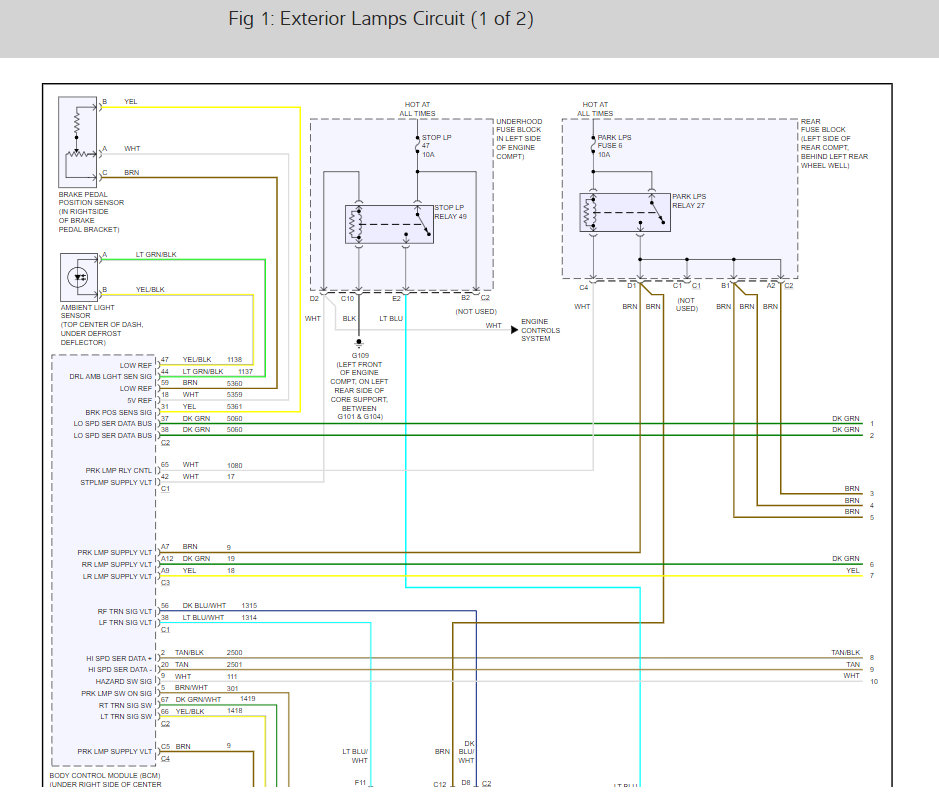Click the 'RT TRN SIG SW' pin label
The image size is (939, 807).
[126, 705]
